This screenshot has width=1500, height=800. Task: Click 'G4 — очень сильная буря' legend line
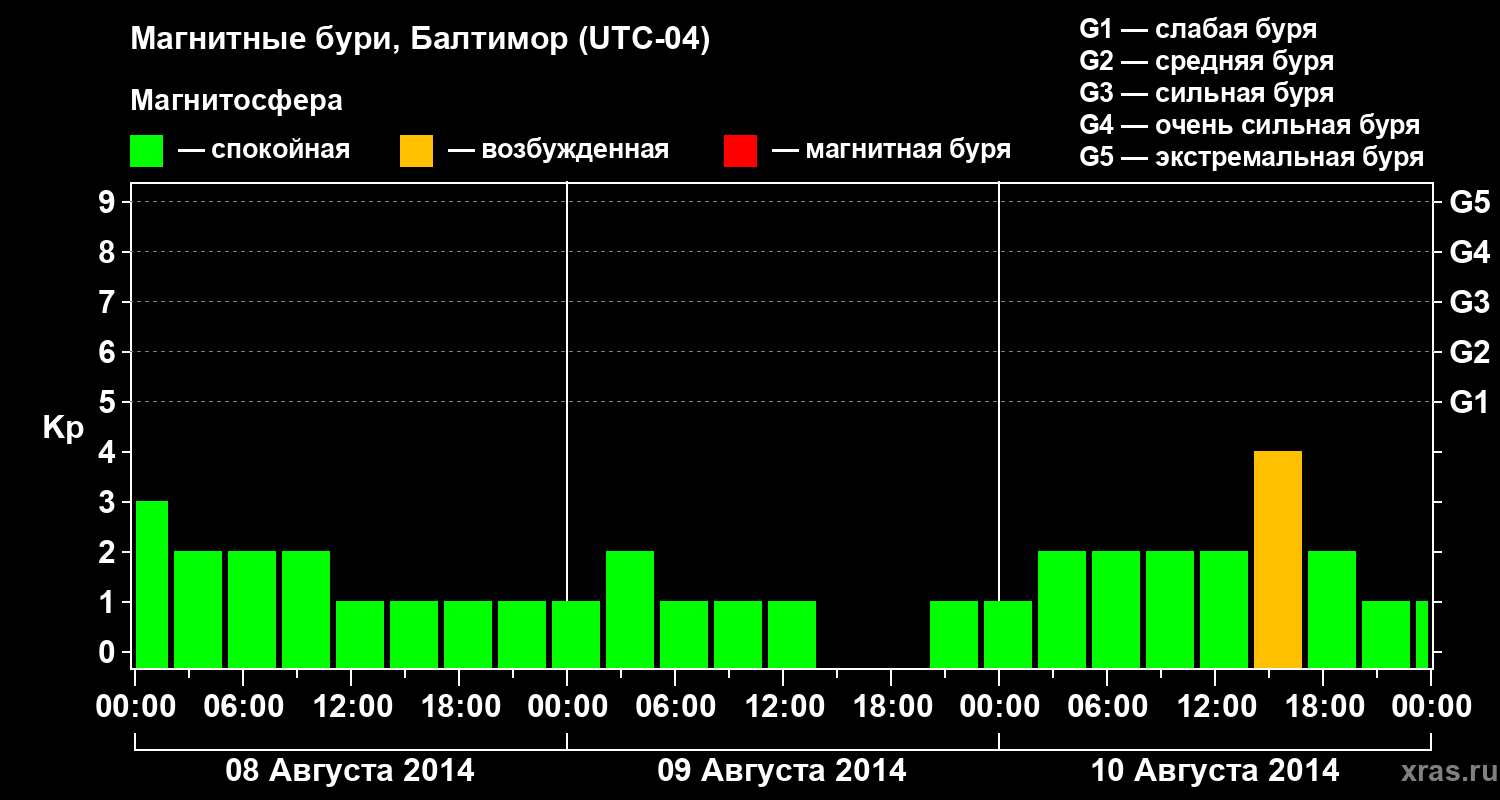click(x=1250, y=125)
